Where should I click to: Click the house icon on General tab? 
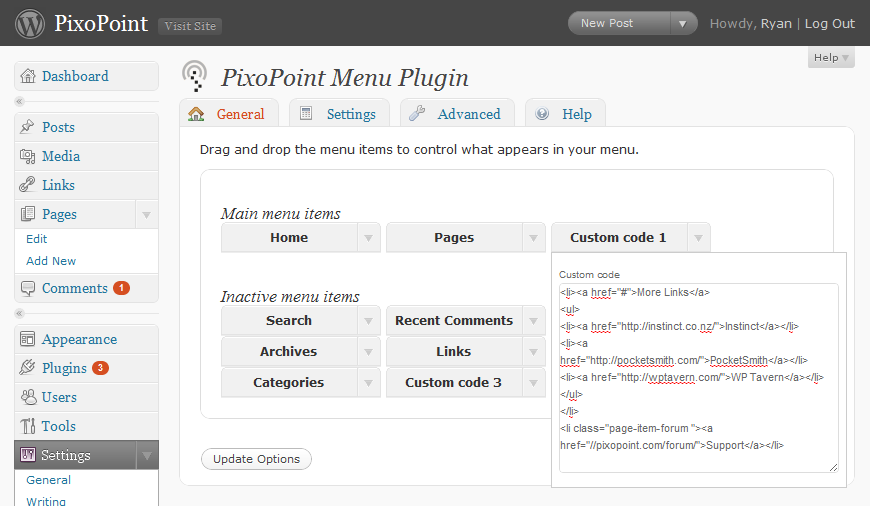click(196, 114)
